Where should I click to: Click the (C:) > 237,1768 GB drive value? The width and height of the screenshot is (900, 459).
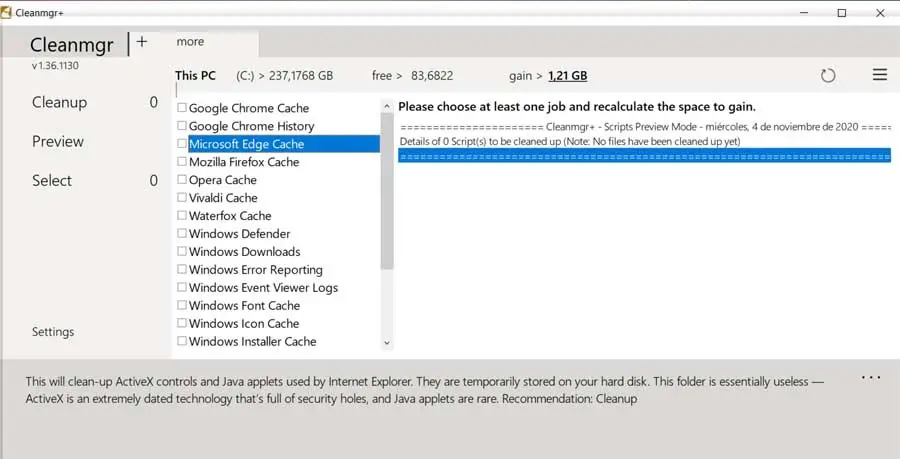285,76
